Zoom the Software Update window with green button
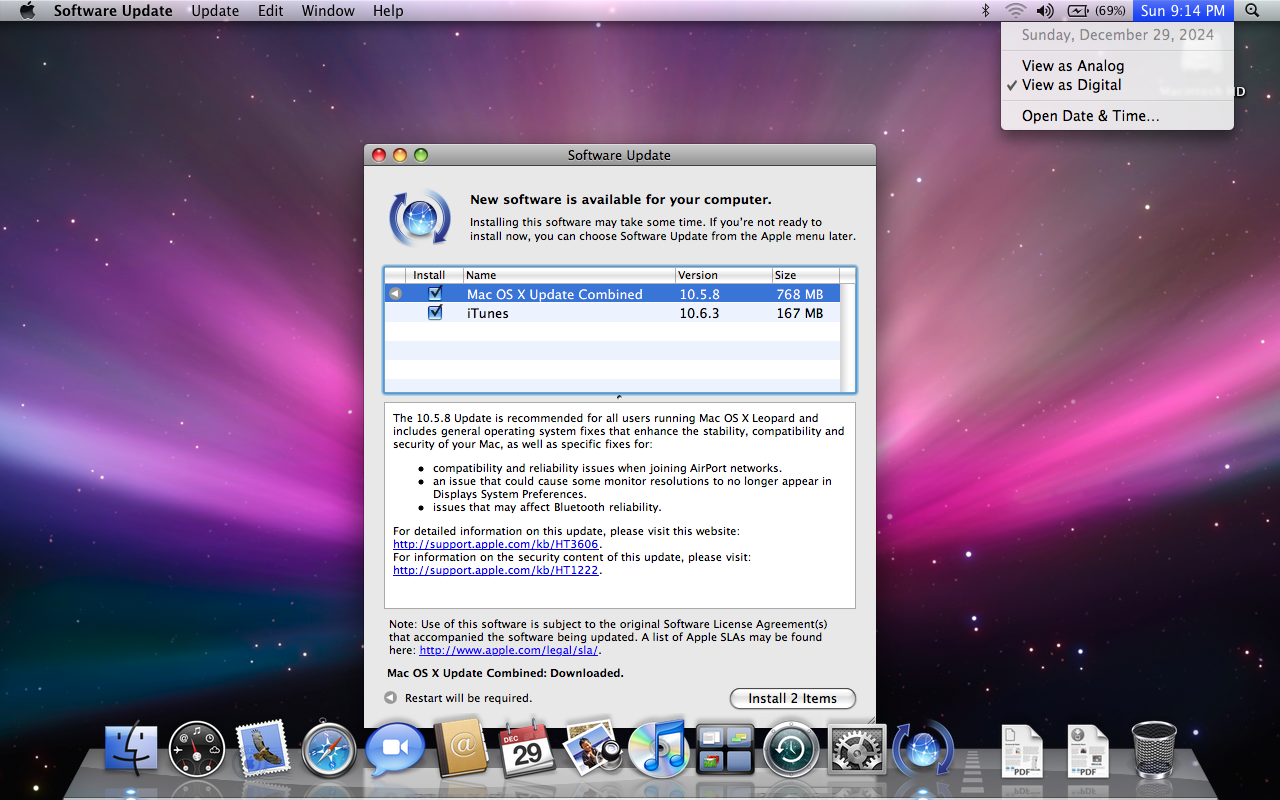 [x=421, y=155]
